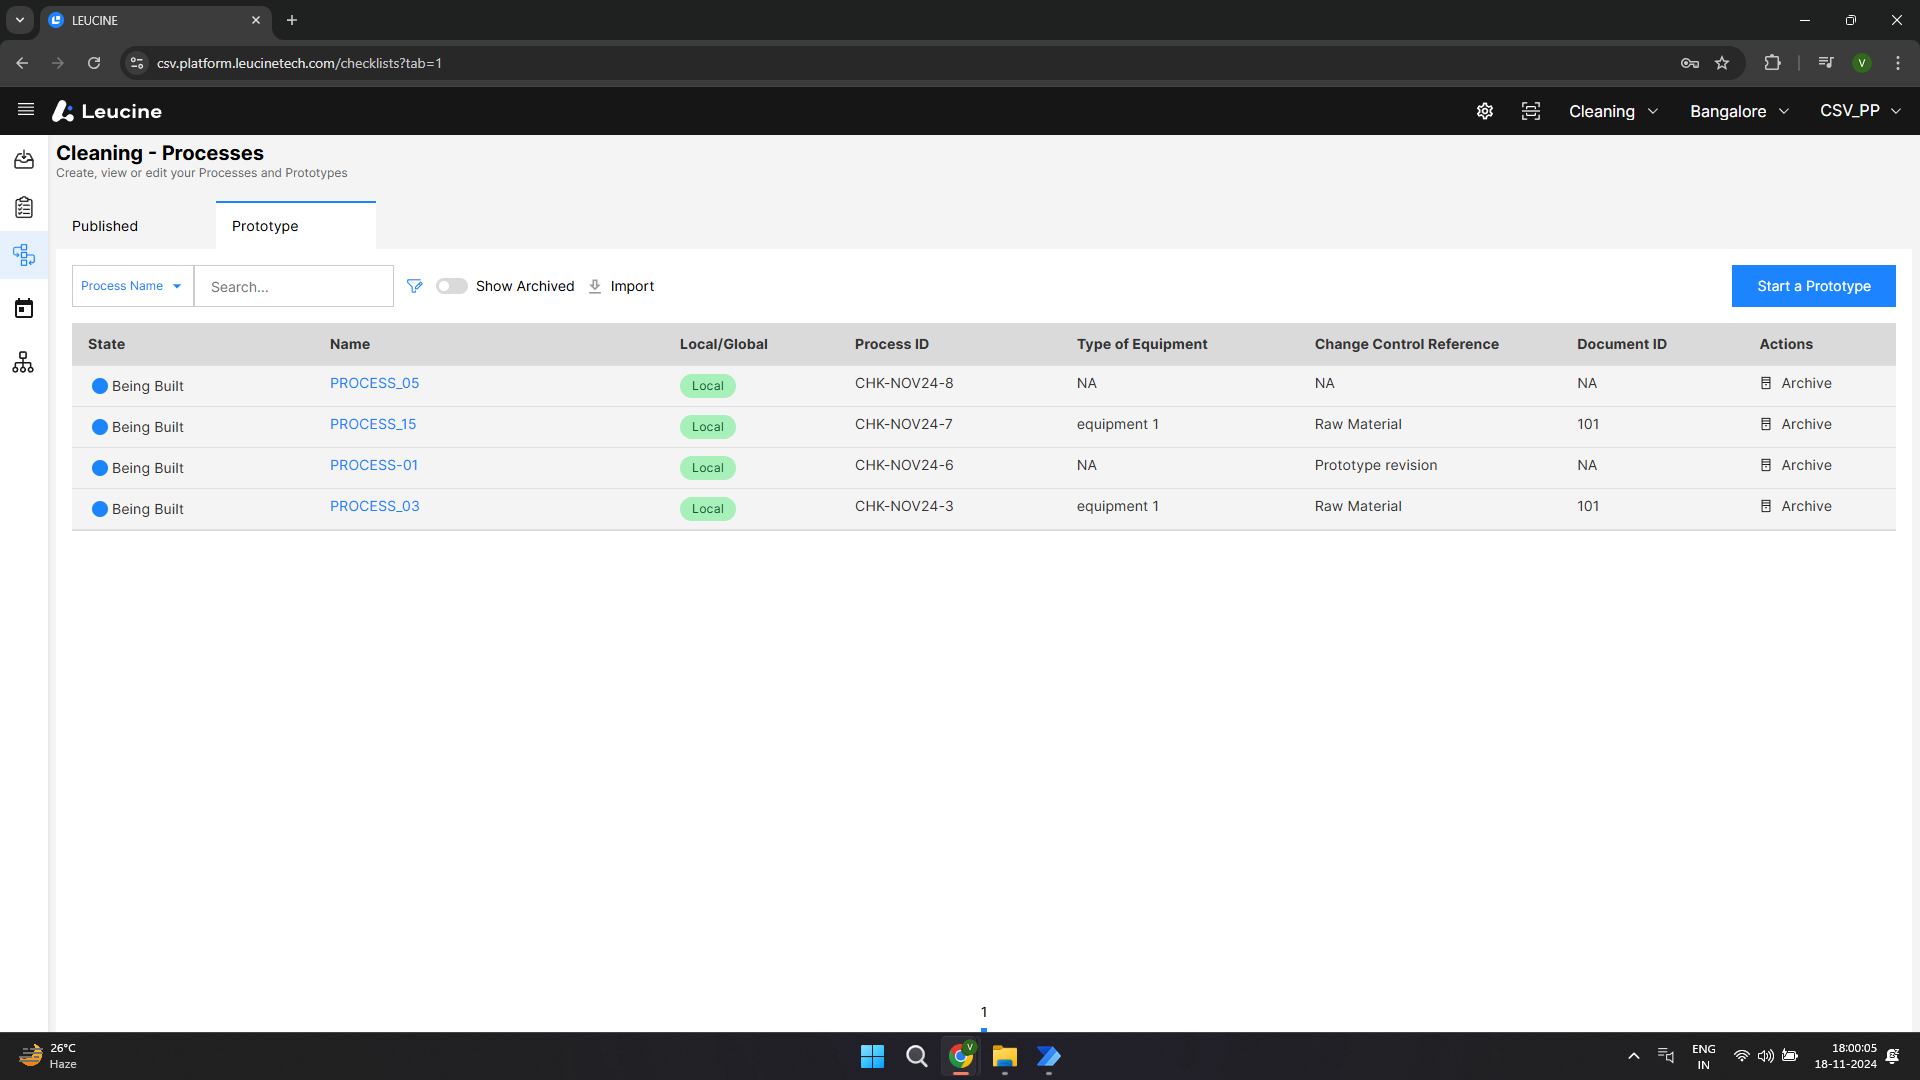The height and width of the screenshot is (1080, 1920).
Task: Enable the Show Archived toggle
Action: pyautogui.click(x=452, y=286)
